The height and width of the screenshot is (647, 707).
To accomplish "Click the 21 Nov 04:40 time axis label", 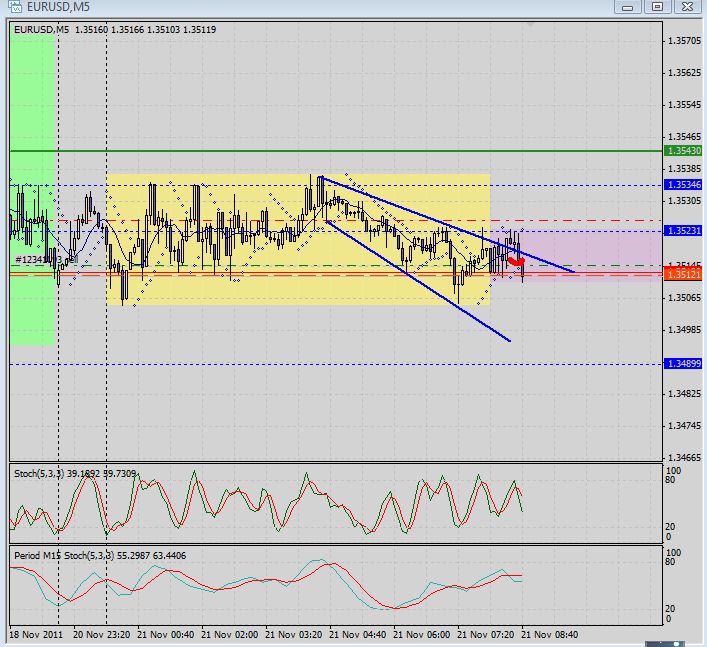I will tap(357, 635).
